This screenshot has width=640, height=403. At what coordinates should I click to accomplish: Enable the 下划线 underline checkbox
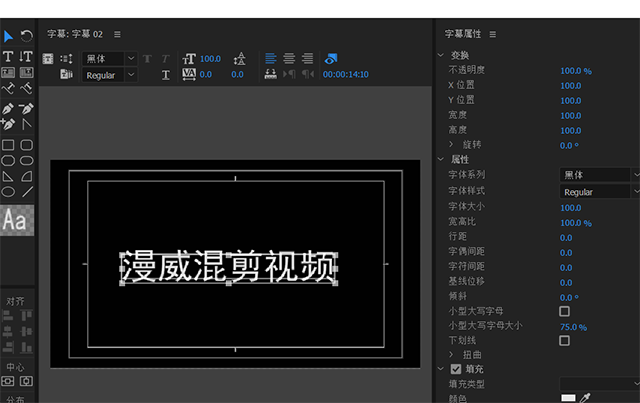point(564,341)
